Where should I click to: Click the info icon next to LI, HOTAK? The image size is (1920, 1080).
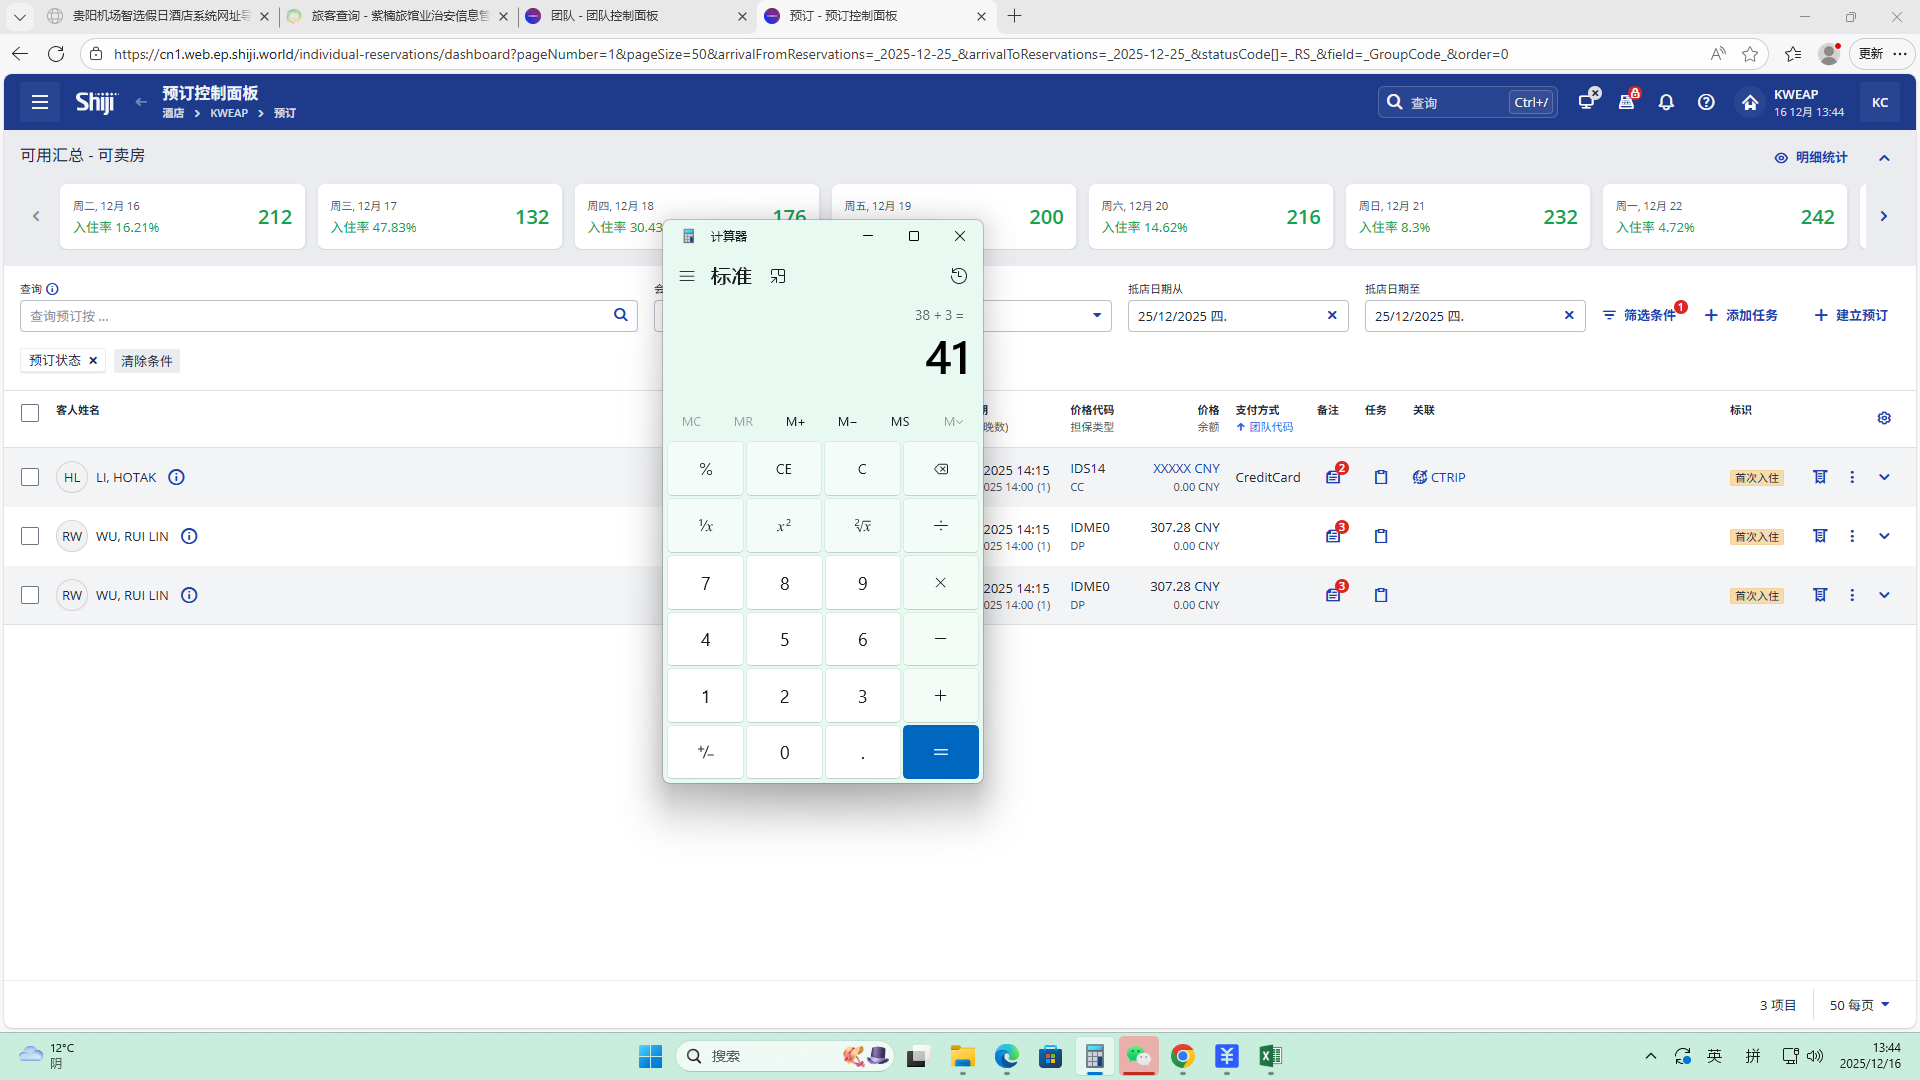tap(177, 477)
